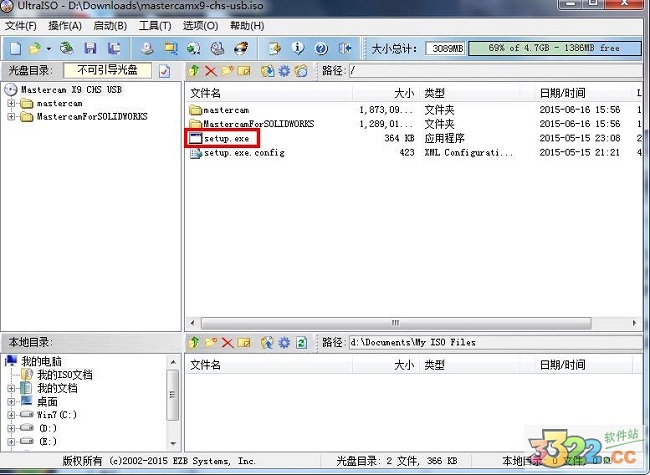Click the Add to image icon in local pane
The width and height of the screenshot is (650, 475).
267,342
